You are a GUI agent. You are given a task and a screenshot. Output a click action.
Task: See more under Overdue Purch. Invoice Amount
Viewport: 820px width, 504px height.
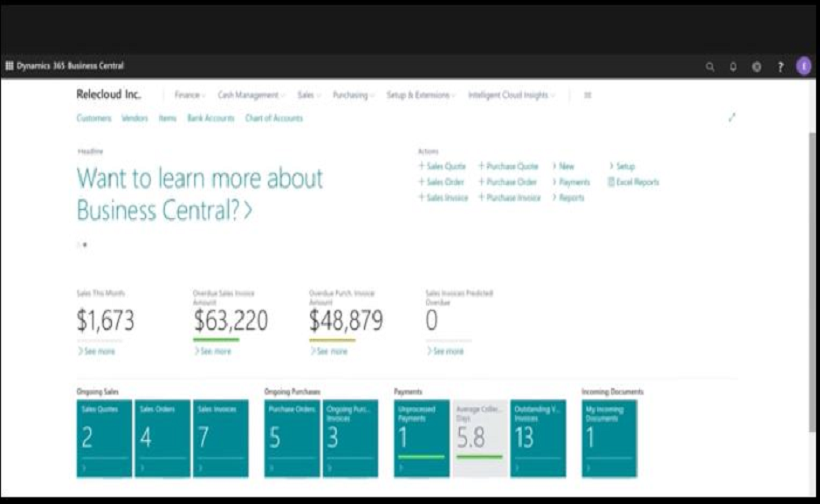(328, 351)
